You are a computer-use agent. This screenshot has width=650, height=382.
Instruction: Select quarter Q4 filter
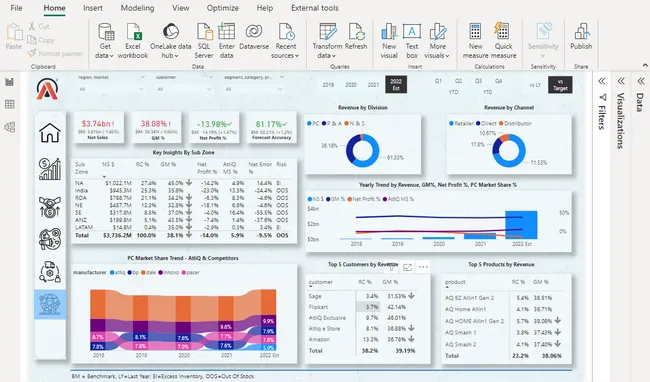coord(498,81)
